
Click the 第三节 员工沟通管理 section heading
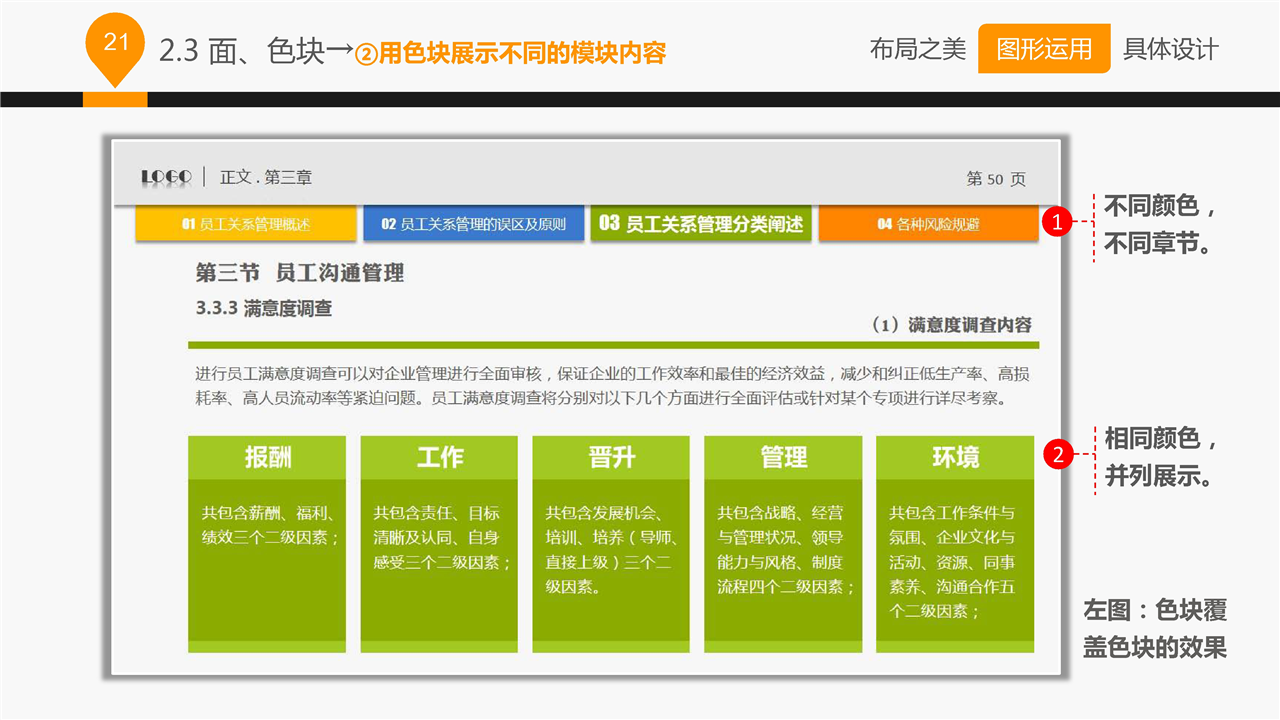click(299, 273)
